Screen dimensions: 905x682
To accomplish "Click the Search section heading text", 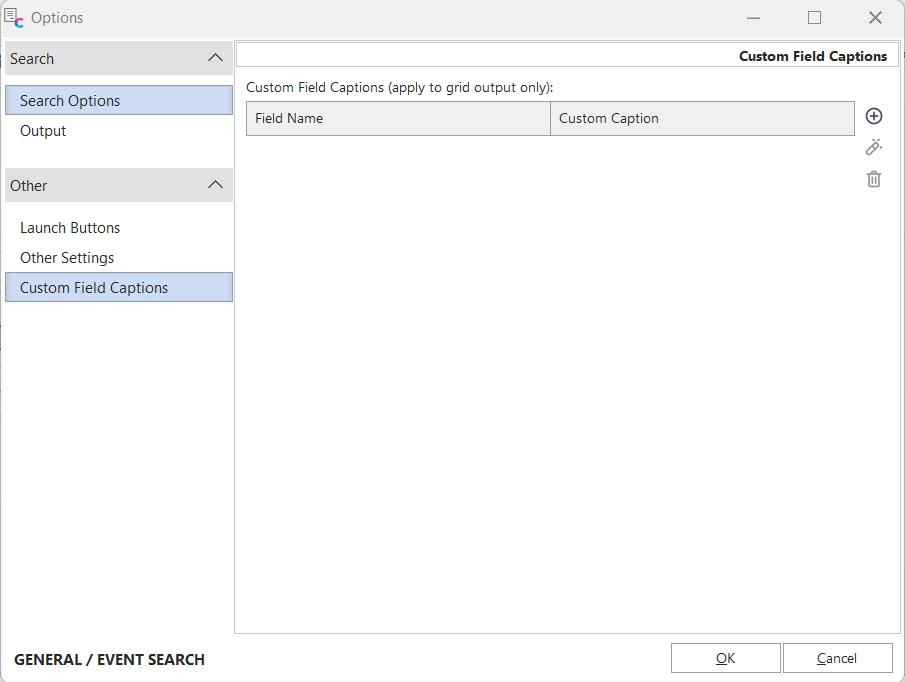I will click(32, 59).
